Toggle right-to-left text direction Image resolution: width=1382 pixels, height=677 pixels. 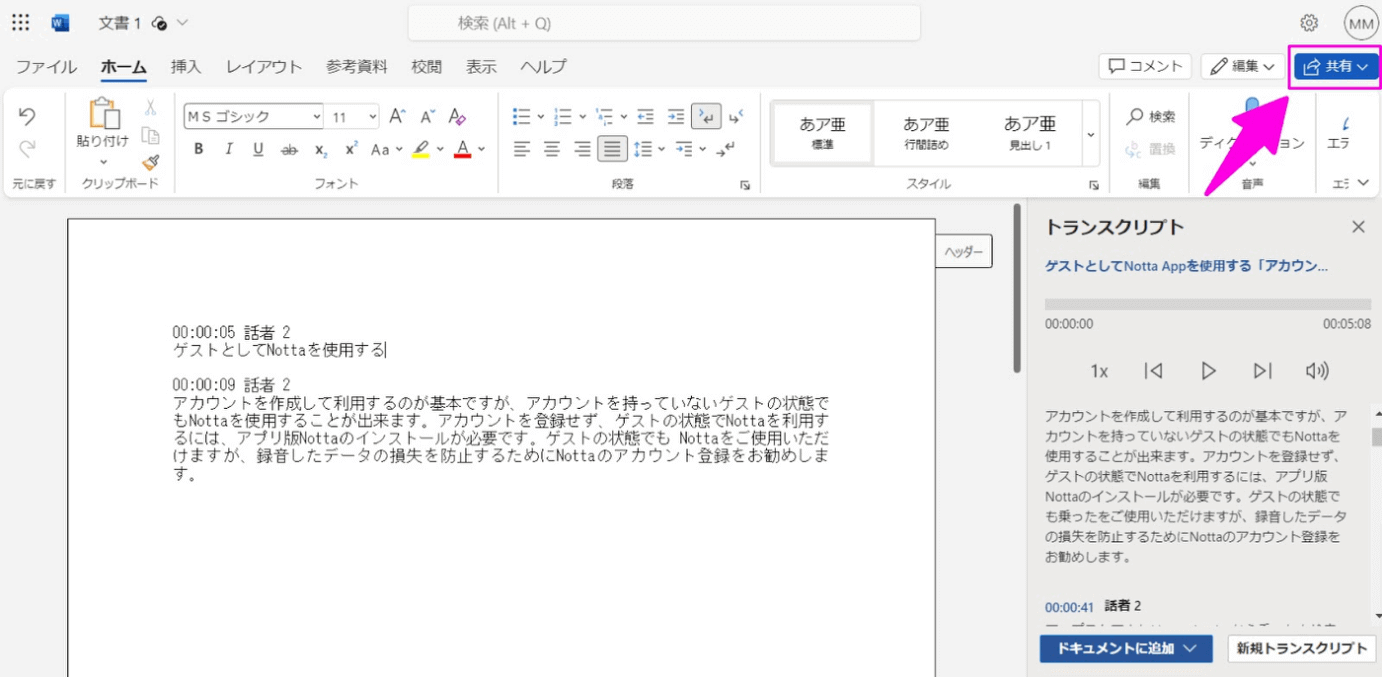[x=736, y=117]
